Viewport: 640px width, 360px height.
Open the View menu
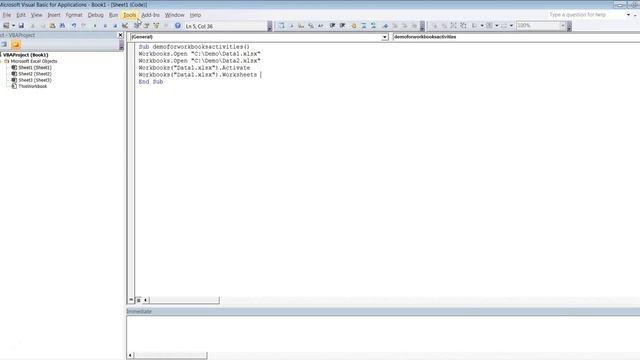(x=36, y=15)
